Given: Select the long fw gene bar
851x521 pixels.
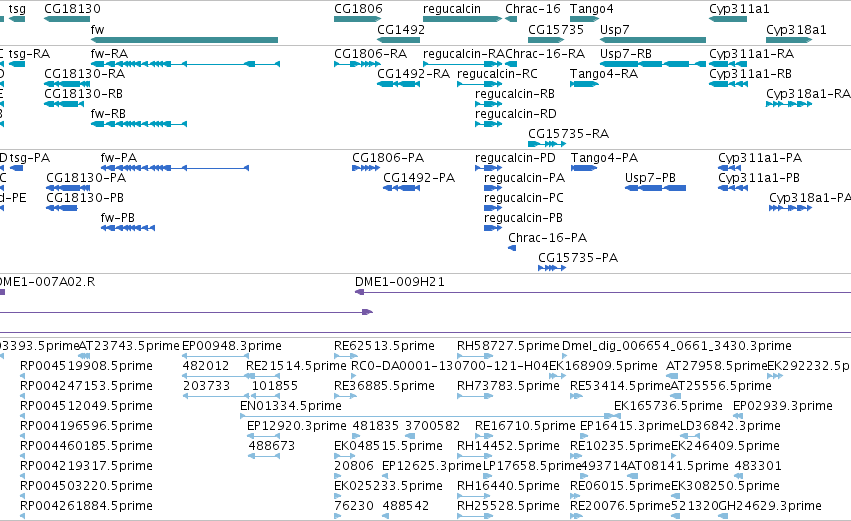Looking at the screenshot, I should point(185,40).
